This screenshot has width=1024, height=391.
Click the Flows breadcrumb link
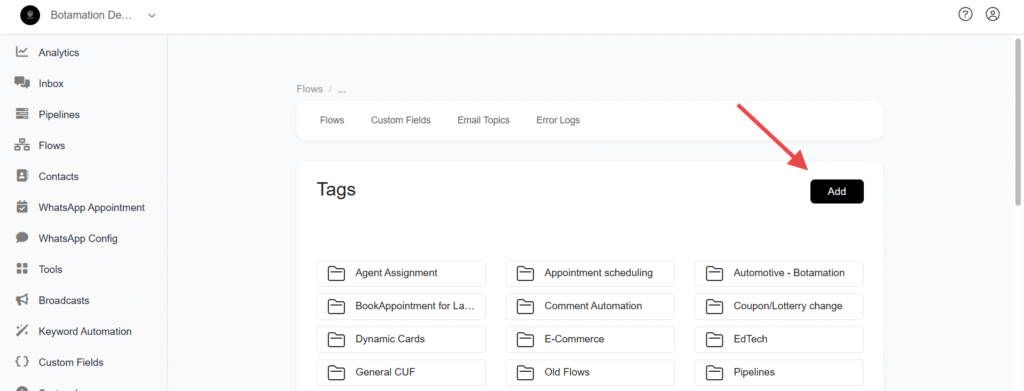(x=310, y=89)
